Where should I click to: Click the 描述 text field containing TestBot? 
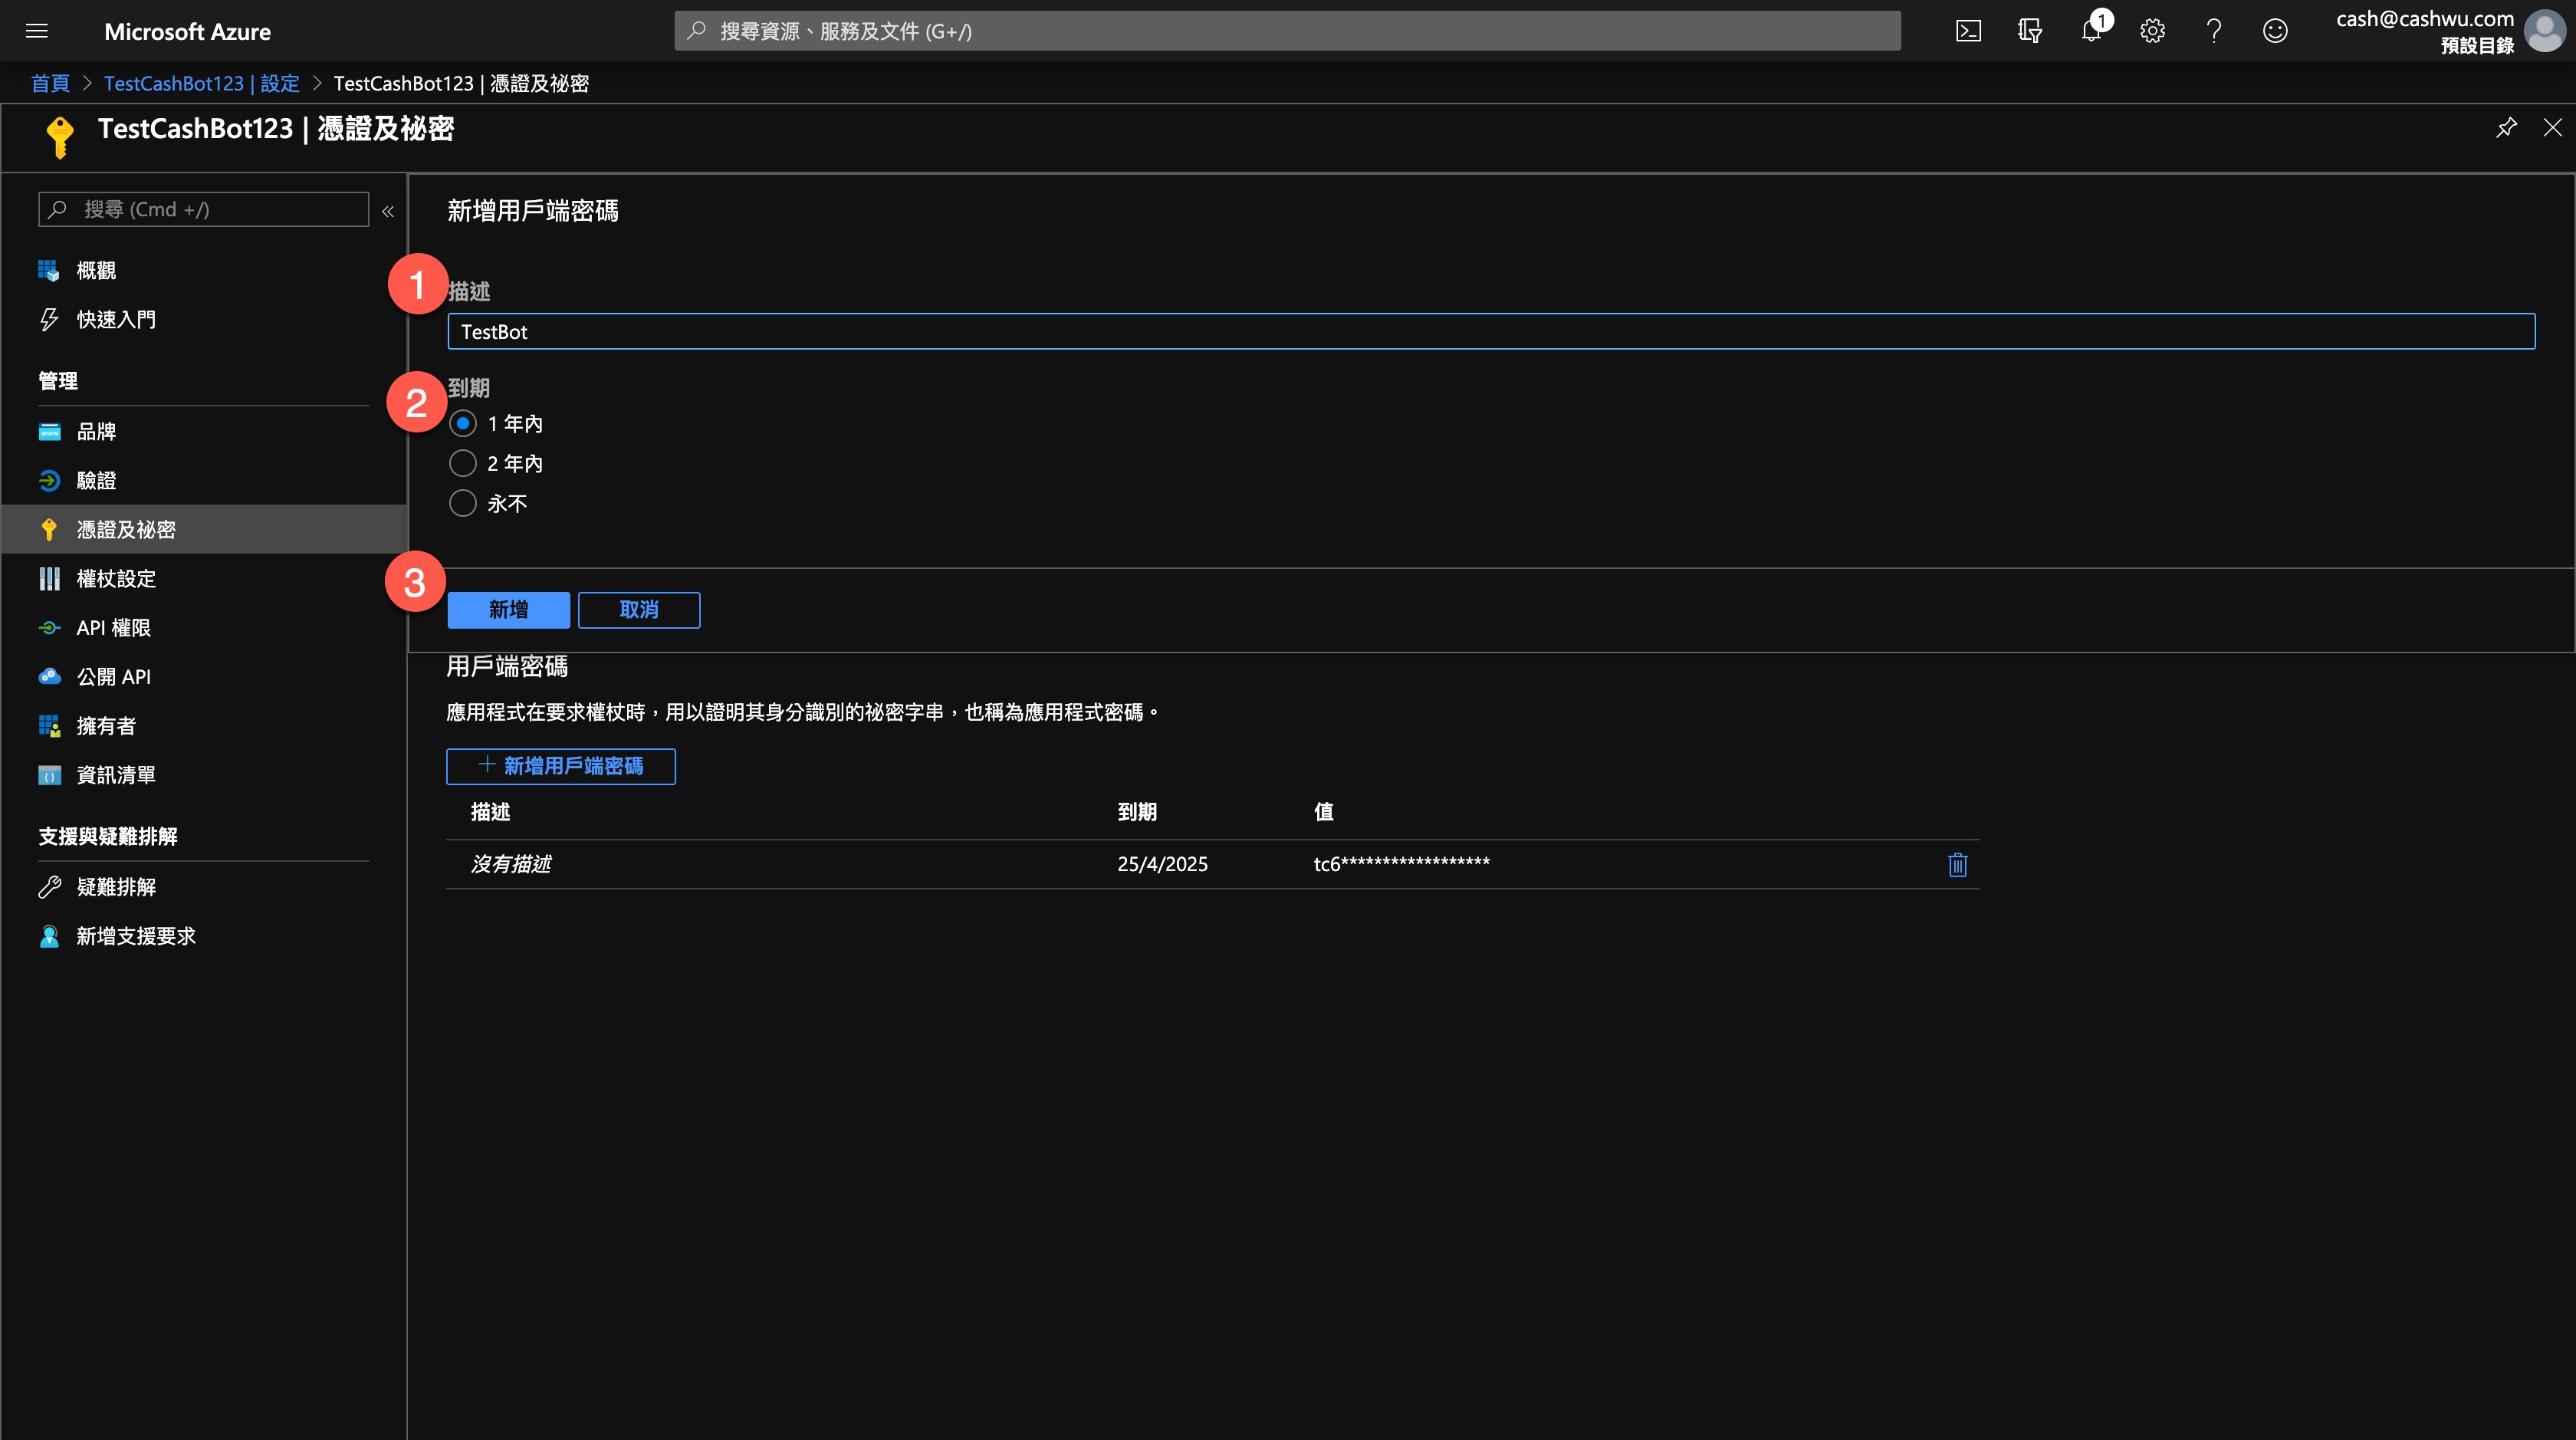pyautogui.click(x=1490, y=332)
